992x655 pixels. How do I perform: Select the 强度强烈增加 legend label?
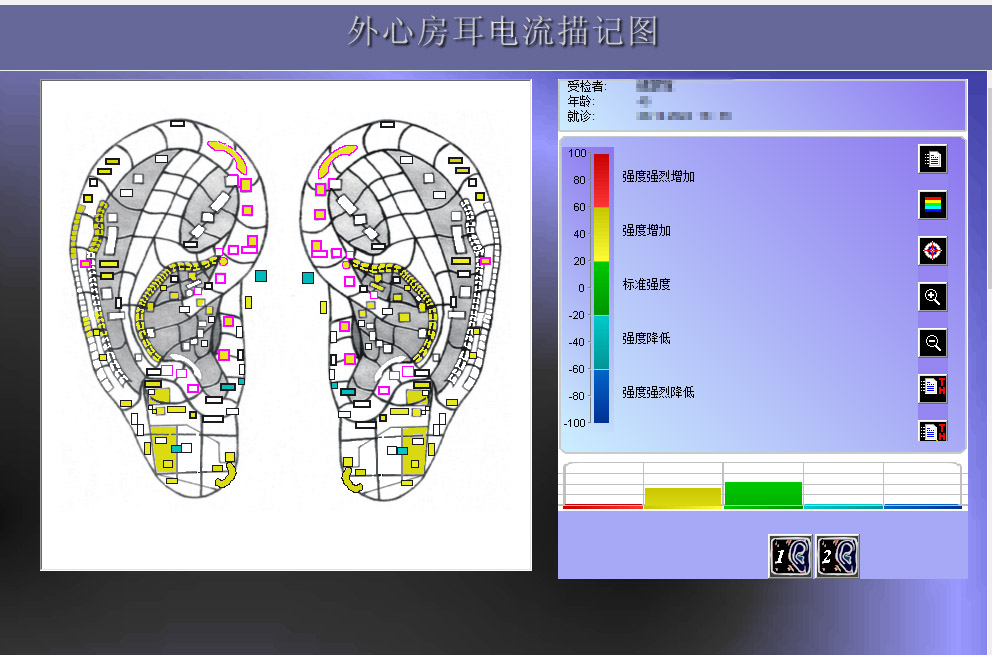click(x=658, y=177)
